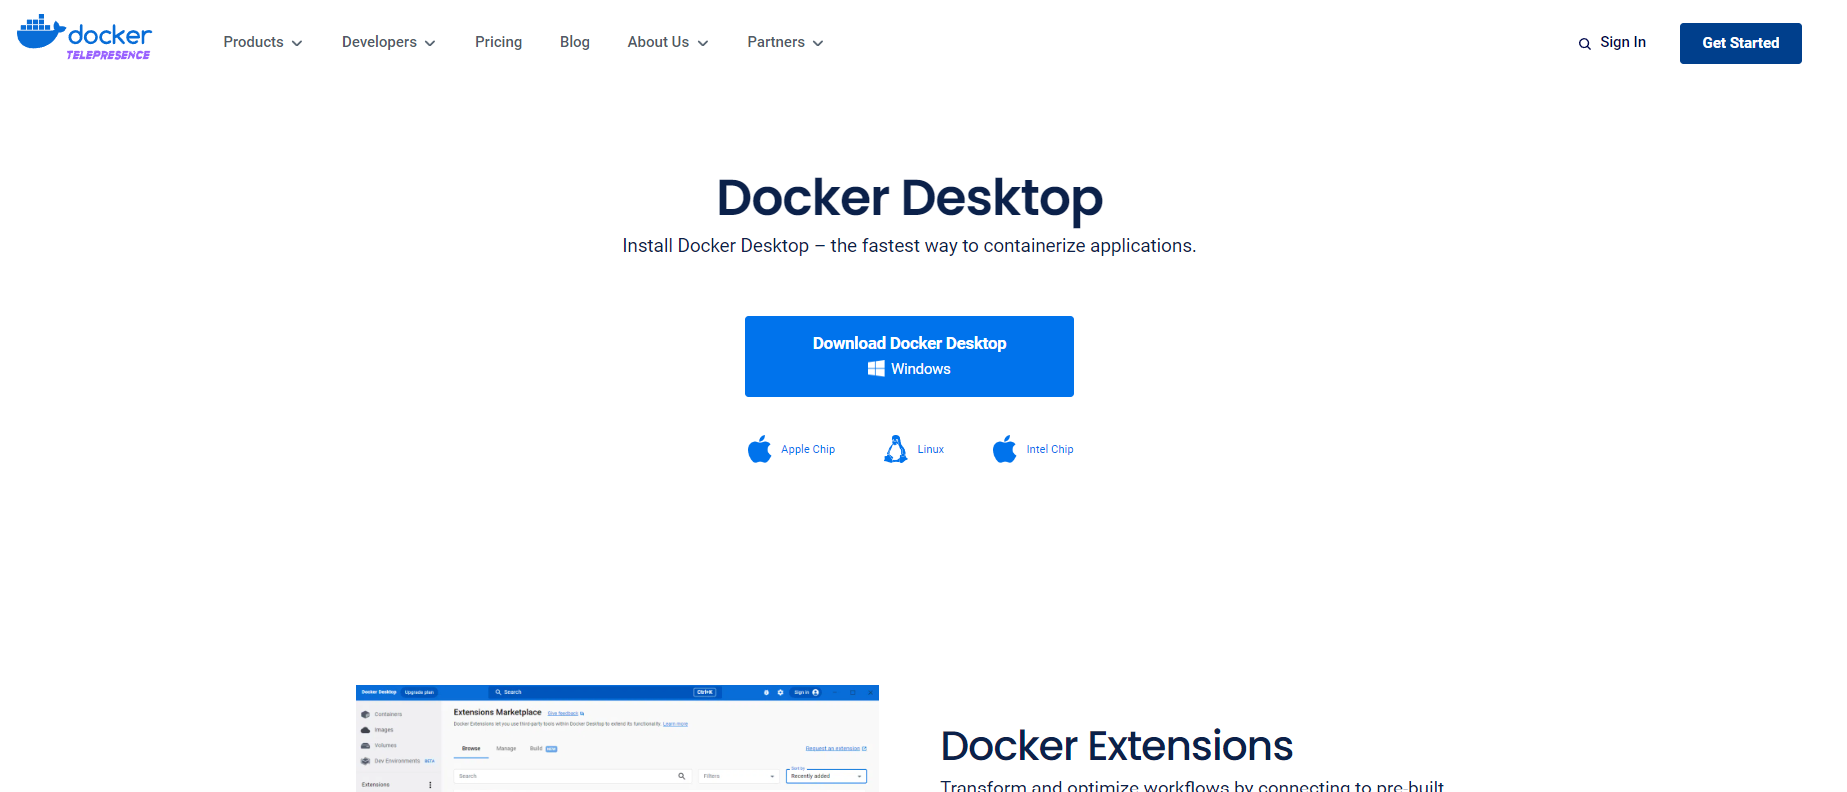Go to the Pricing page
This screenshot has height=792, width=1847.
498,42
